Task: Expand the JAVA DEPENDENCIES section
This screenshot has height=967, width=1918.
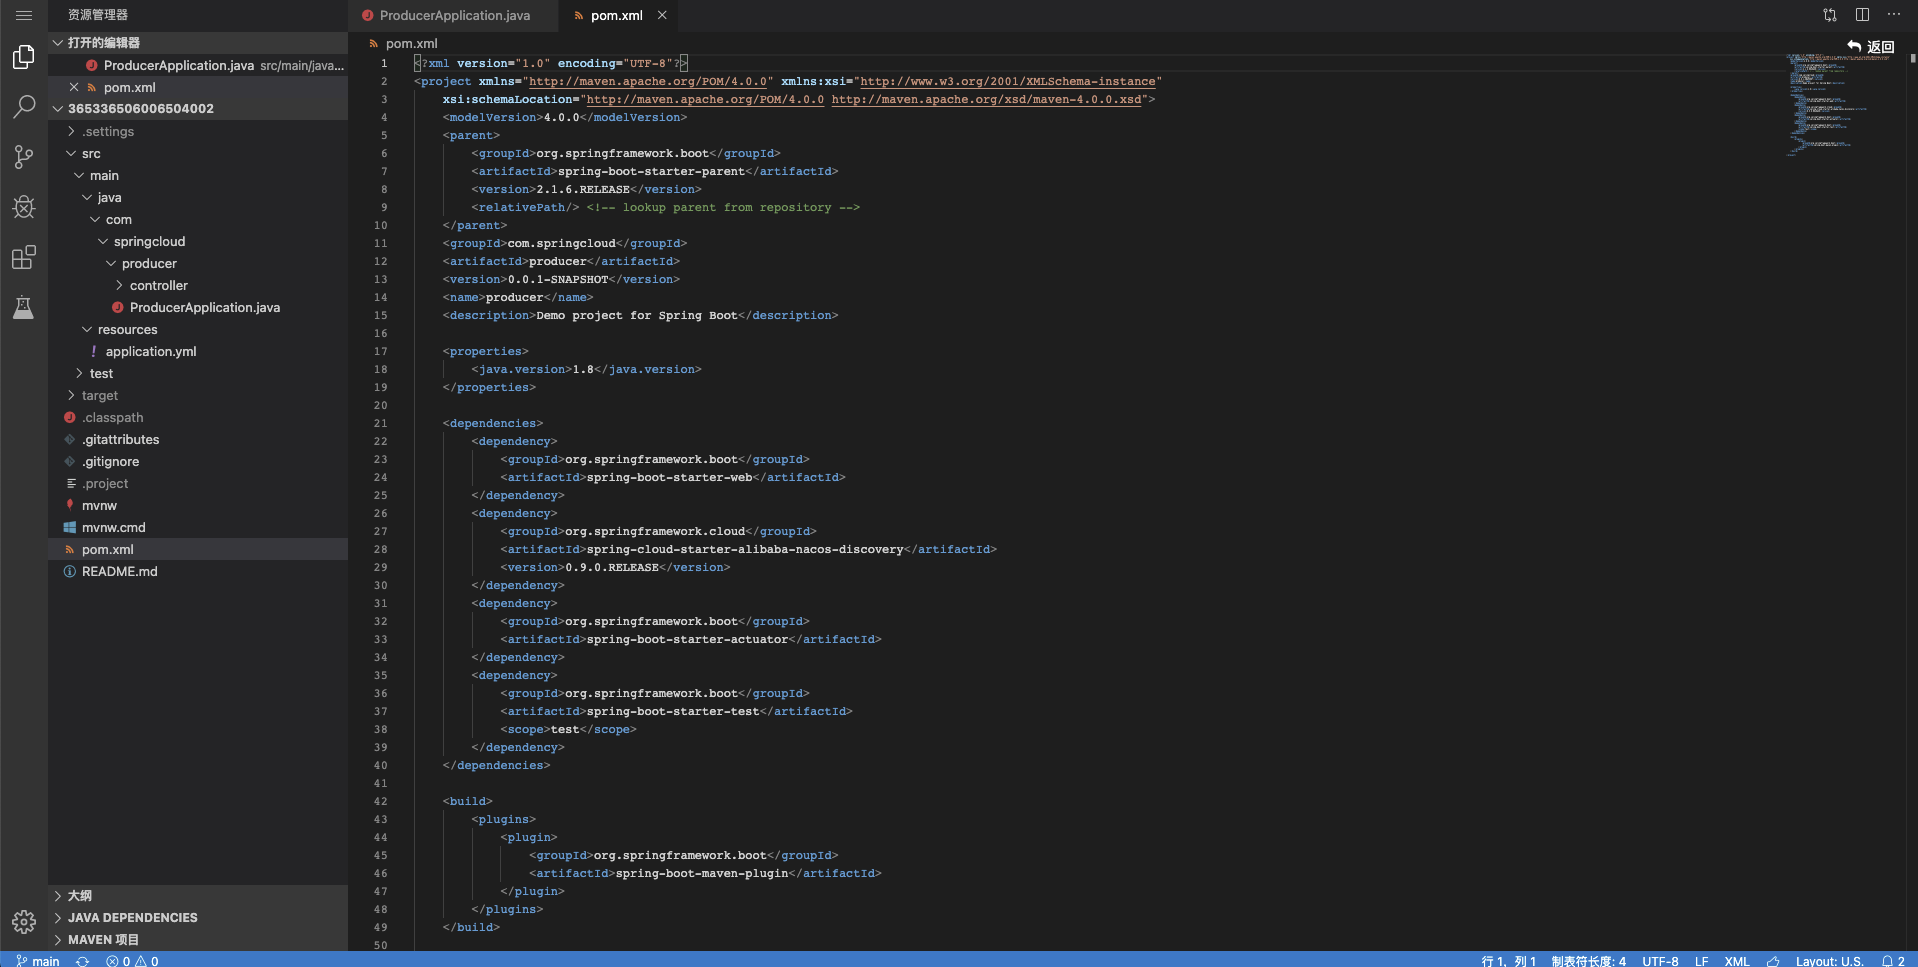Action: [x=132, y=917]
